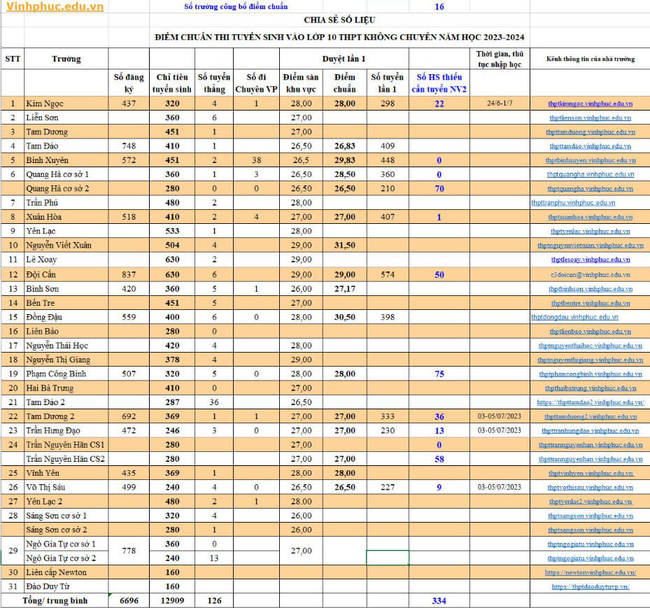Open the Đào Duy Từ website link
This screenshot has height=608, width=650.
[590, 586]
